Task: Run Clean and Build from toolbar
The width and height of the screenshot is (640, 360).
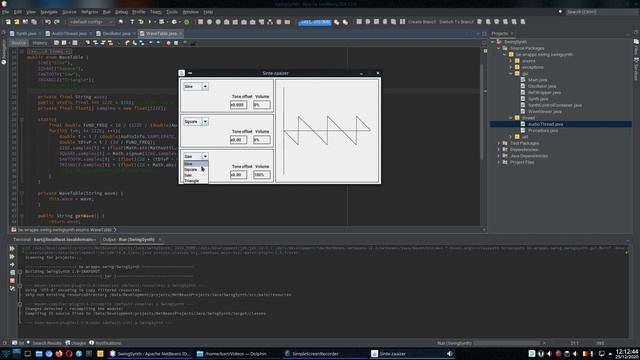Action: coord(141,22)
